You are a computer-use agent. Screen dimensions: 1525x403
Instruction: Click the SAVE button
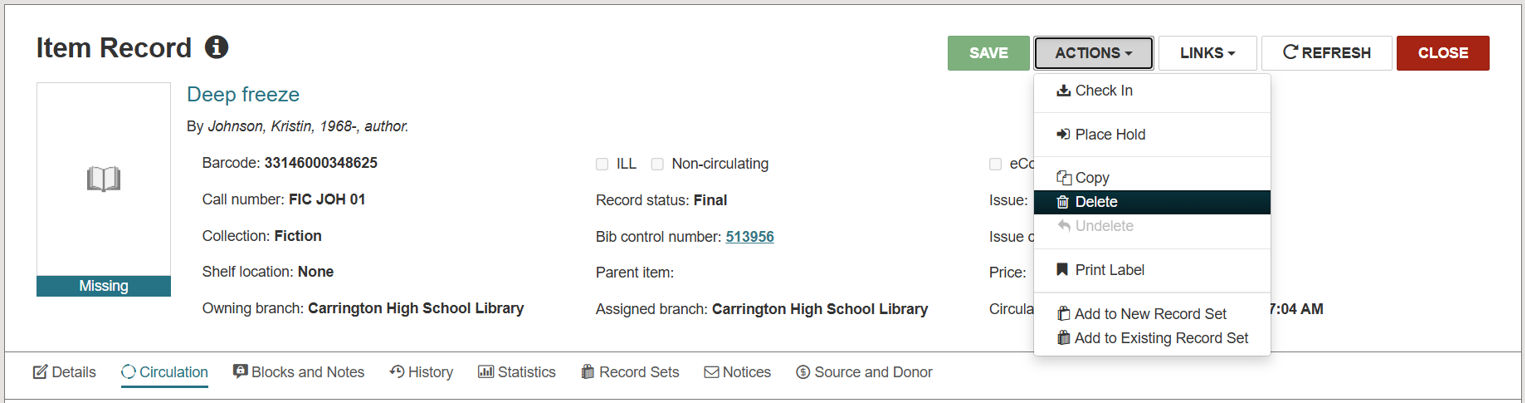coord(988,53)
